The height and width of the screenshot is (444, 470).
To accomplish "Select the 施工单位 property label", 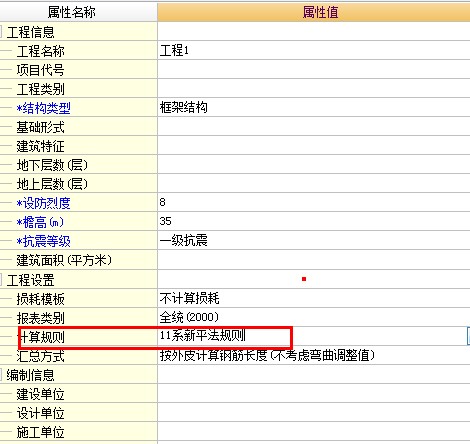I will click(x=40, y=432).
